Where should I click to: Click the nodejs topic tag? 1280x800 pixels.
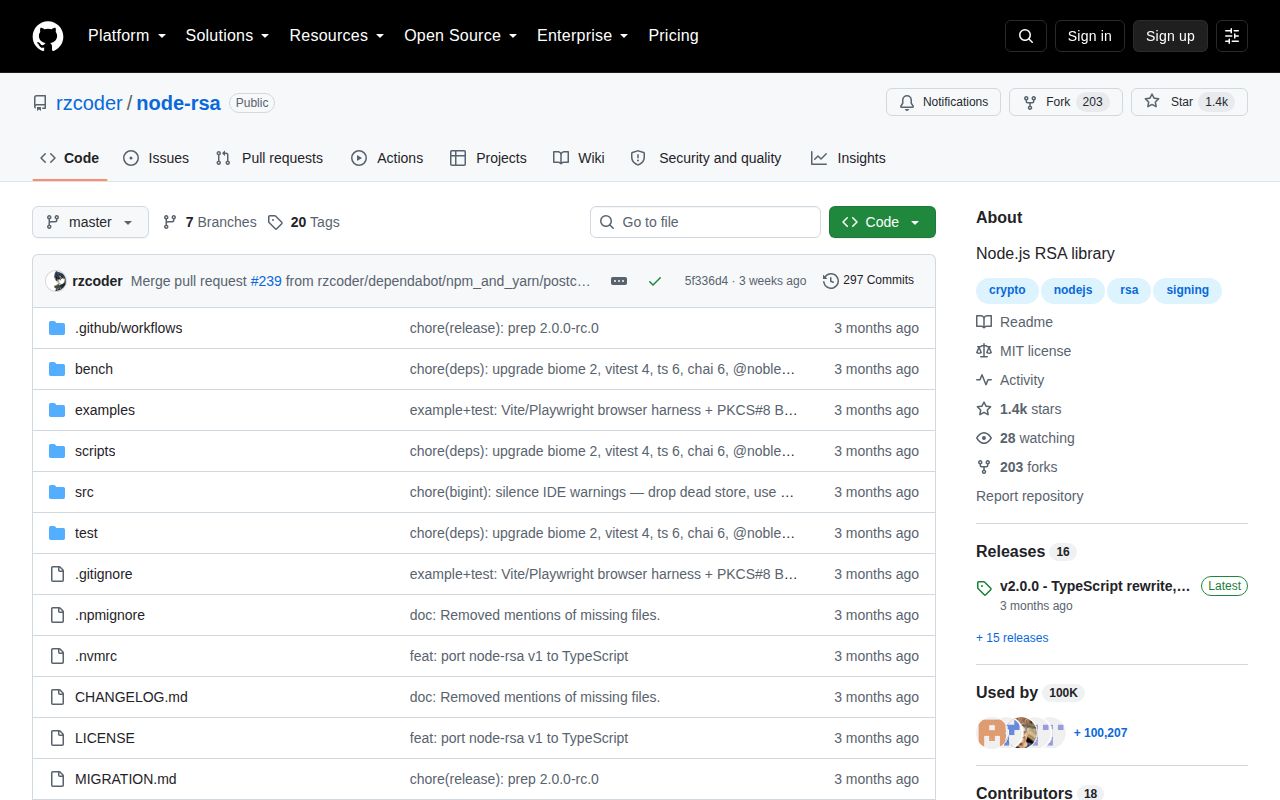coord(1073,290)
